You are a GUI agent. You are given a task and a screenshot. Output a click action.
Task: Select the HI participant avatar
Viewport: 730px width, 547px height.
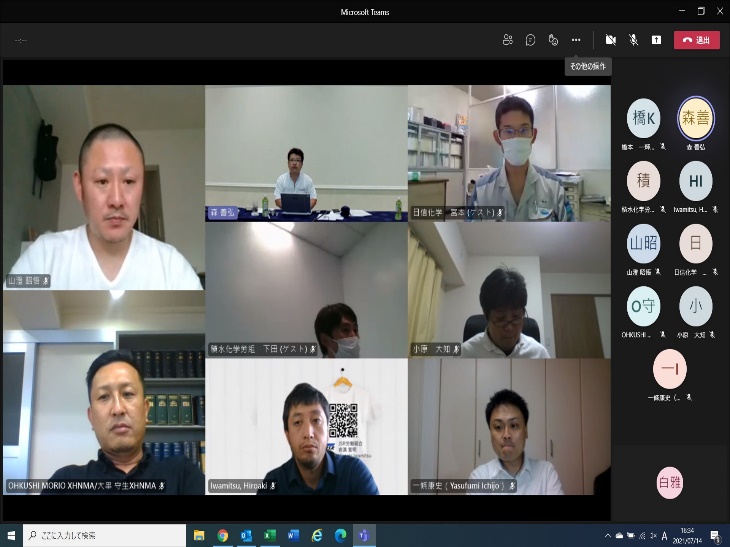click(696, 181)
